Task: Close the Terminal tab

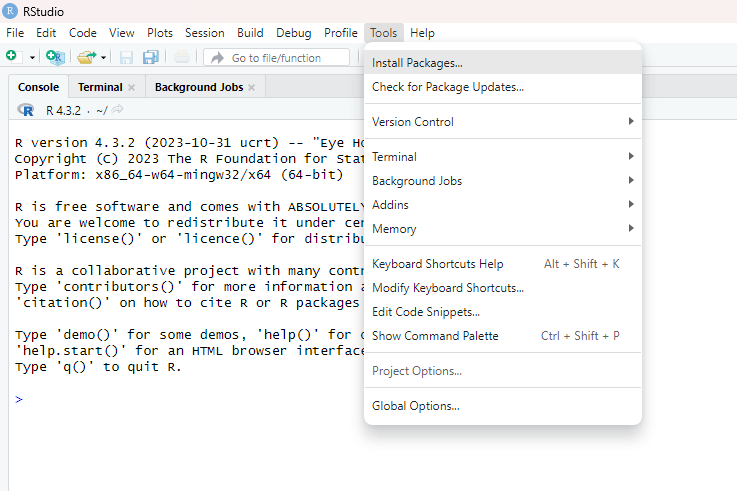Action: tap(131, 88)
